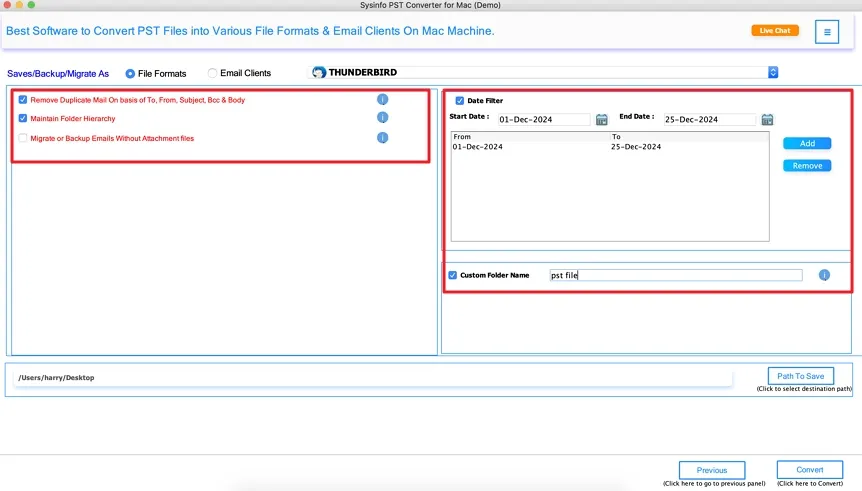Enable Migrate Emails Without Attachment files
The width and height of the screenshot is (862, 491).
23,138
